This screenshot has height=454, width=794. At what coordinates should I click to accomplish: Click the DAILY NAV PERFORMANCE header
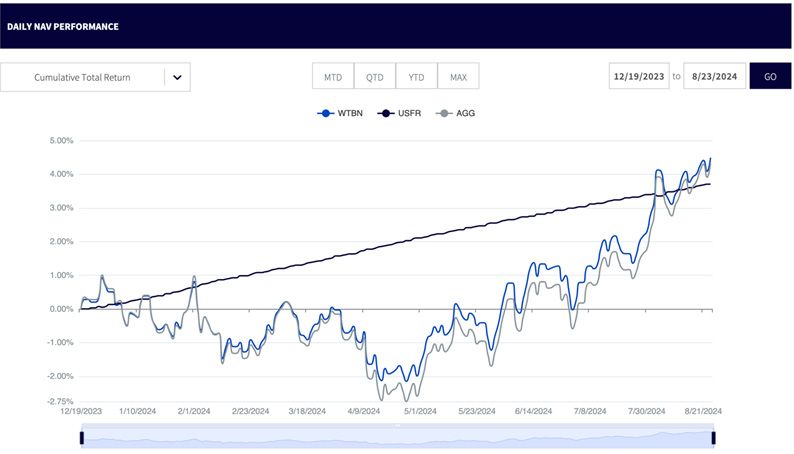point(63,27)
